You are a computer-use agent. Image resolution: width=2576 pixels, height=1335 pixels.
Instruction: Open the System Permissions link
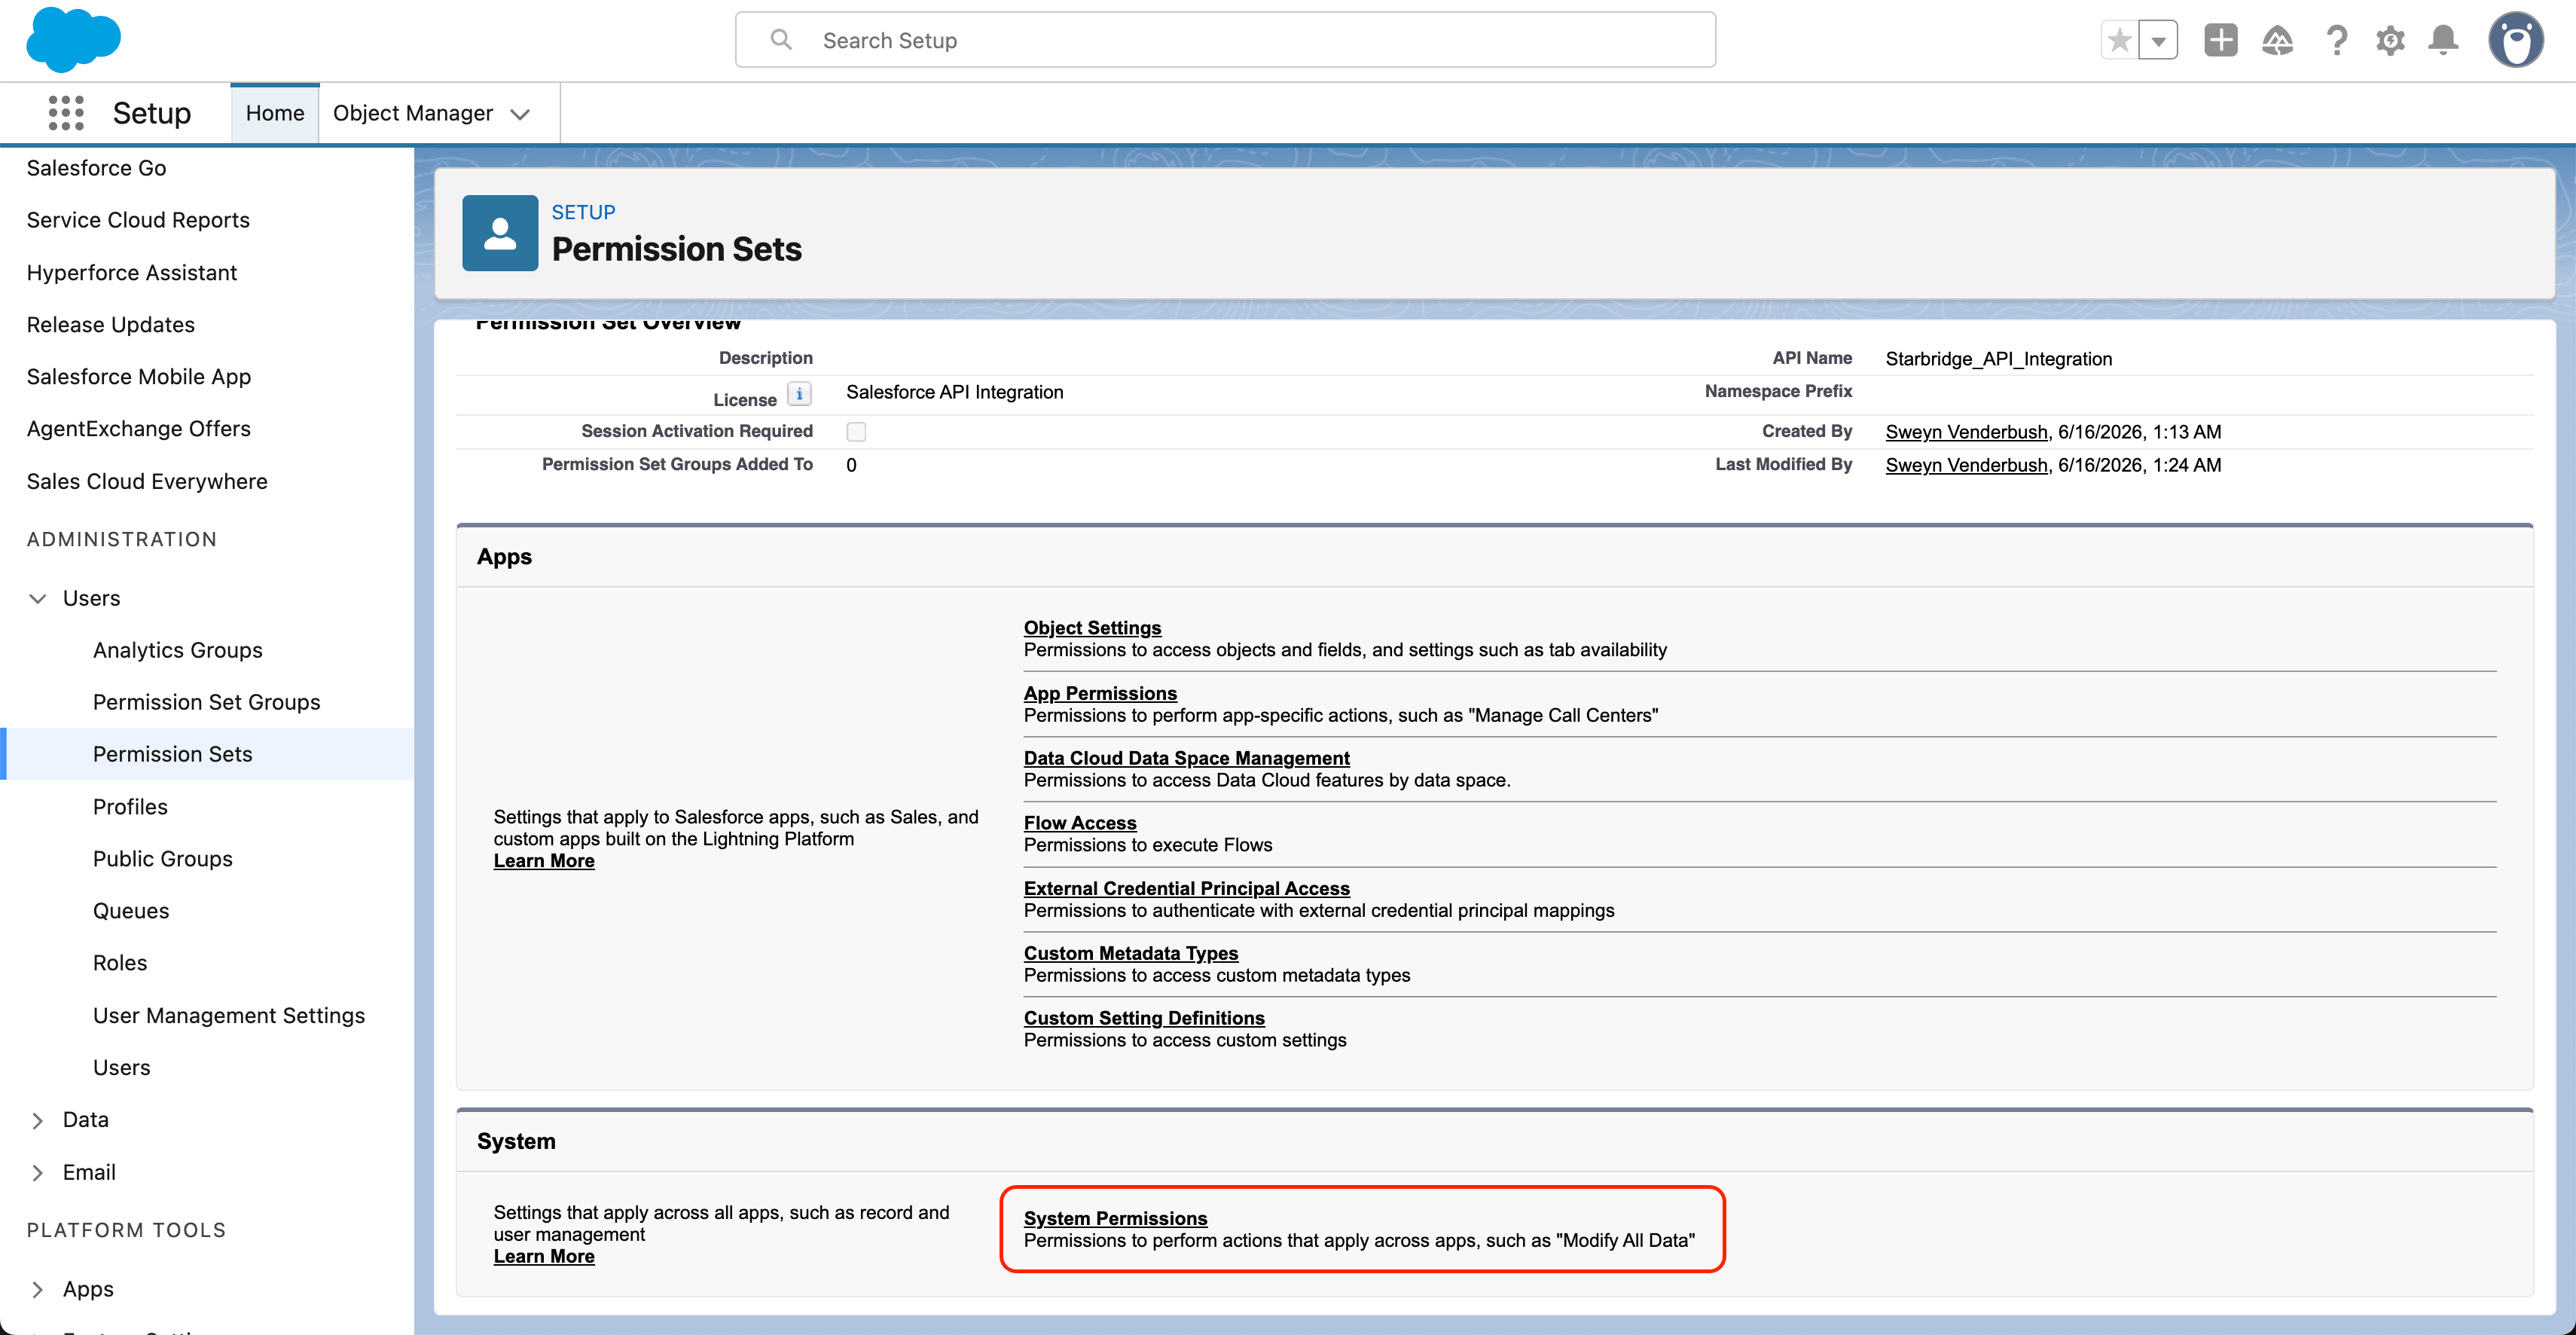click(x=1115, y=1218)
